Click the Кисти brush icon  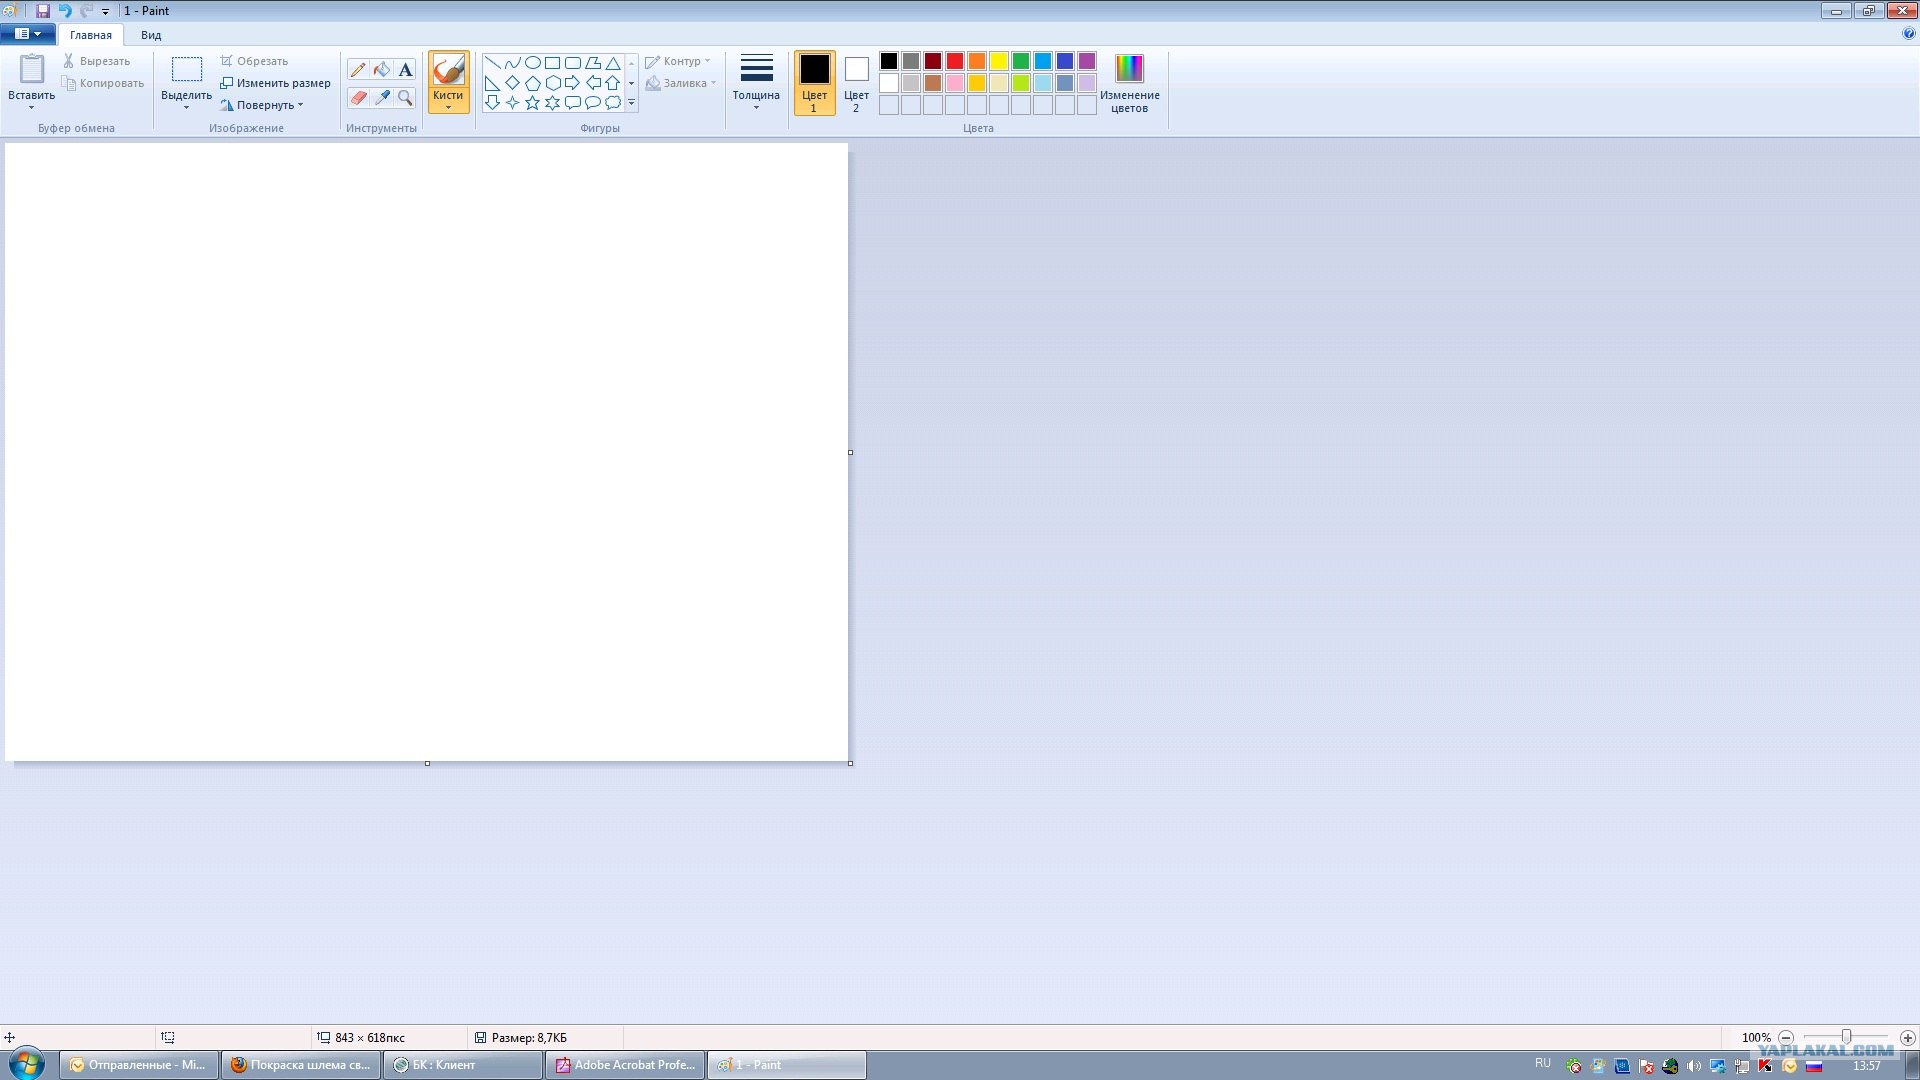point(448,69)
